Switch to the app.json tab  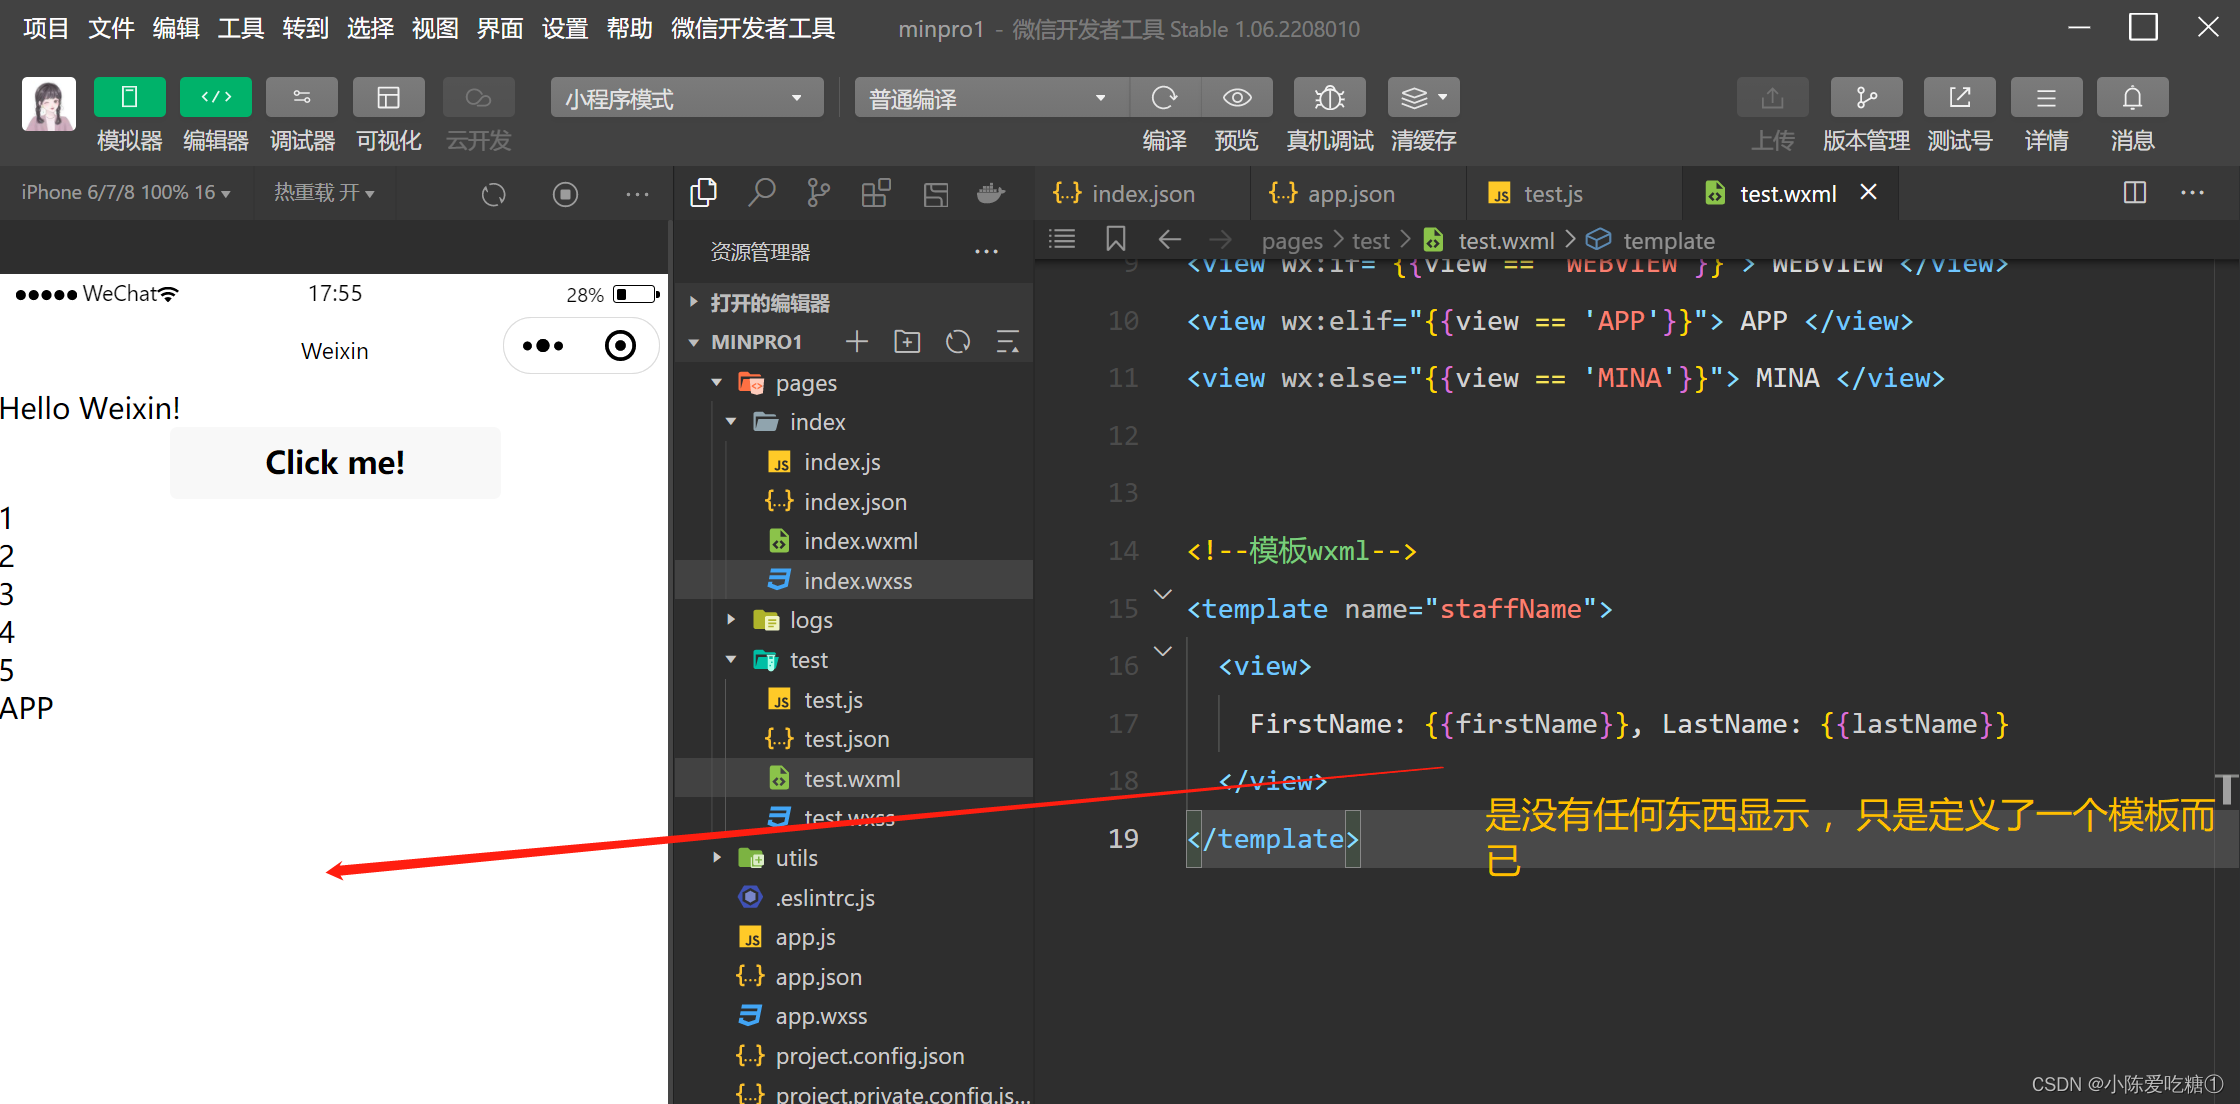[1349, 194]
